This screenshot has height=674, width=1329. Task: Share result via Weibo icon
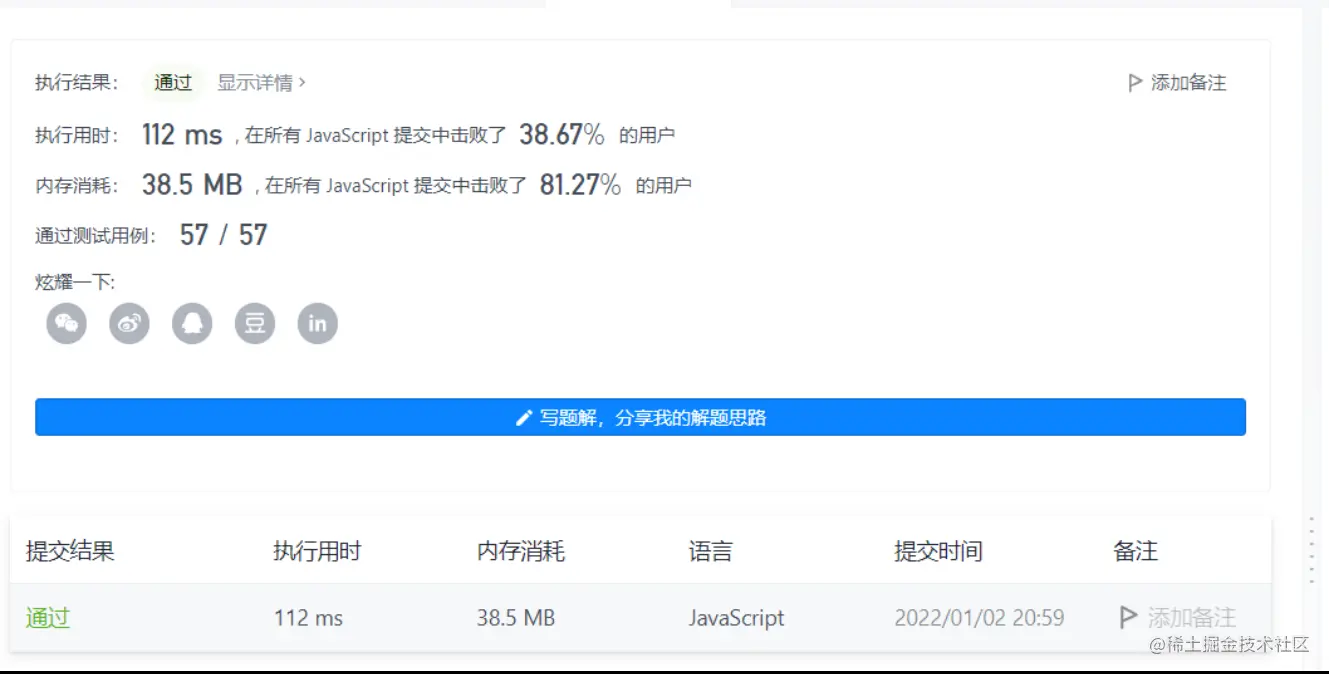(x=129, y=324)
